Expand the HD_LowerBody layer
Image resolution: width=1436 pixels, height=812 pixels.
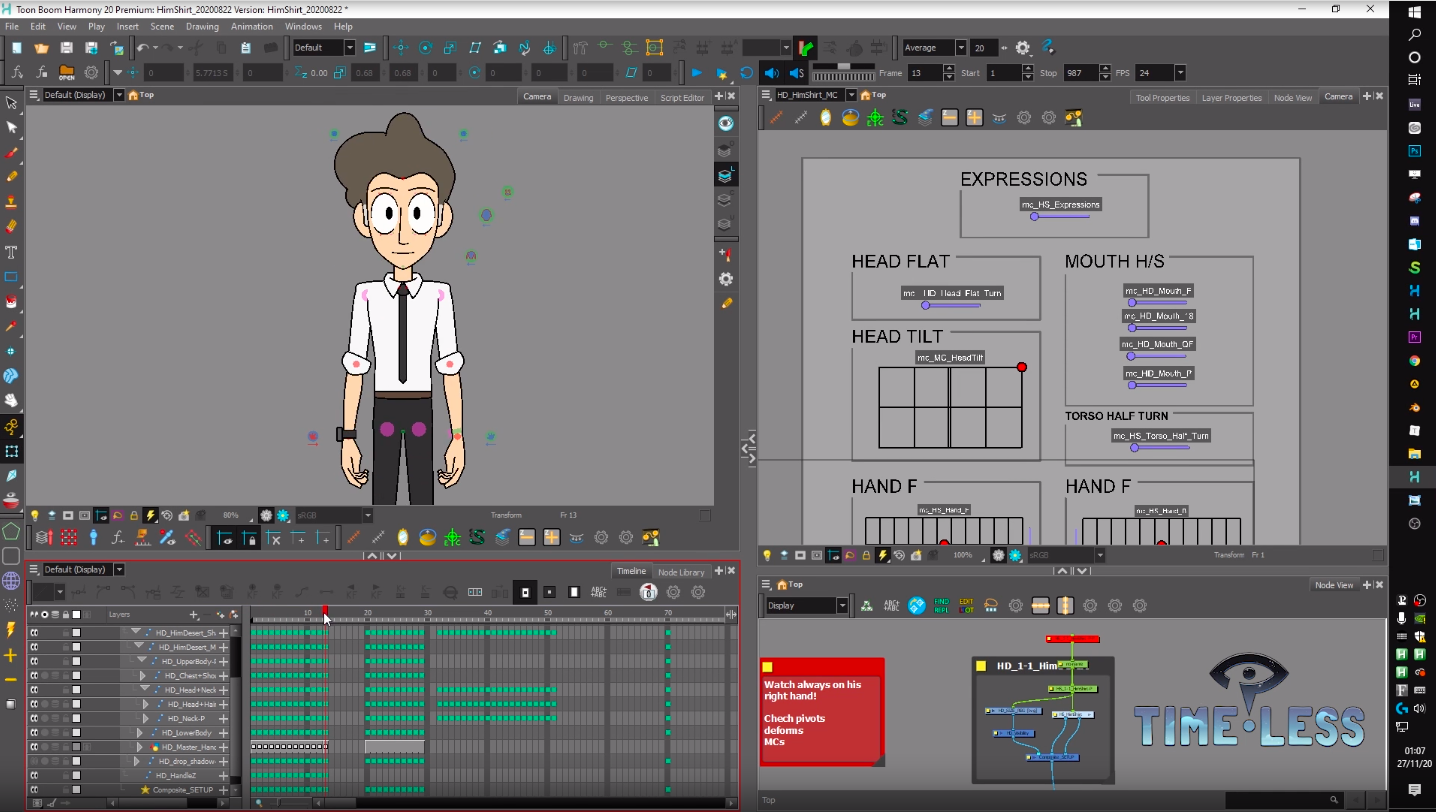pos(140,733)
